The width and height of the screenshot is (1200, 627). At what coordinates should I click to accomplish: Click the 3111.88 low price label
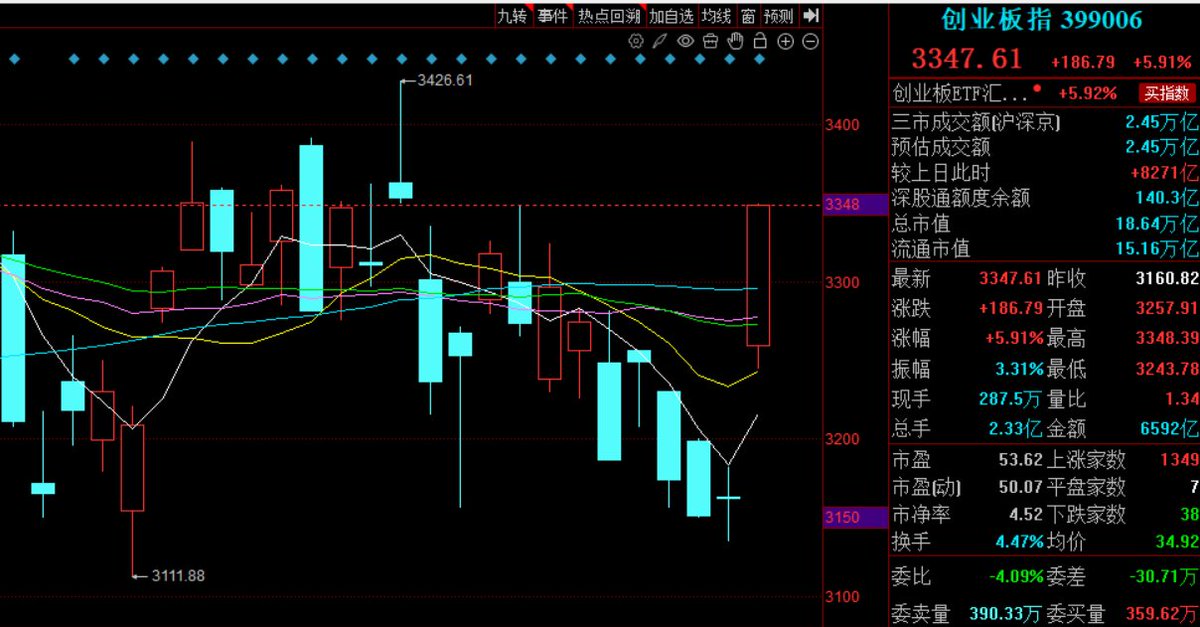pyautogui.click(x=178, y=575)
